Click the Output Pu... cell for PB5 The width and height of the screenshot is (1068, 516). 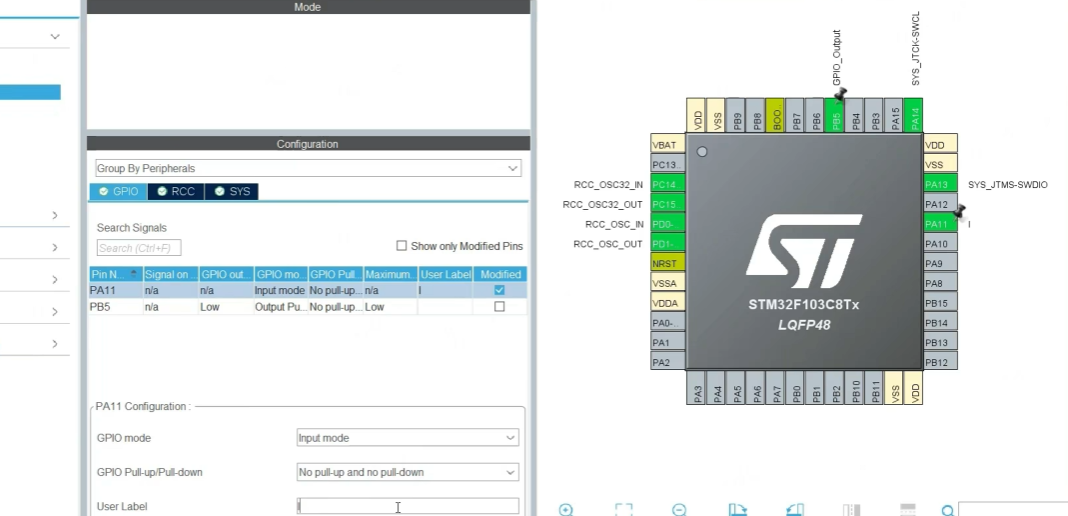(x=281, y=307)
